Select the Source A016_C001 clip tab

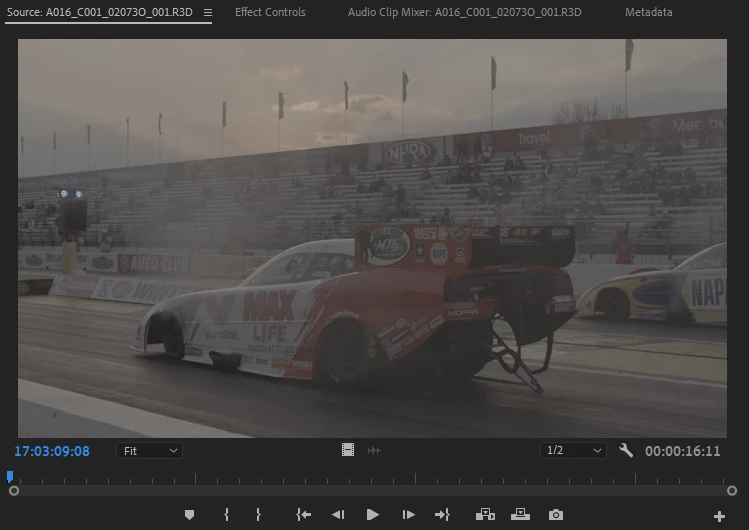[99, 12]
